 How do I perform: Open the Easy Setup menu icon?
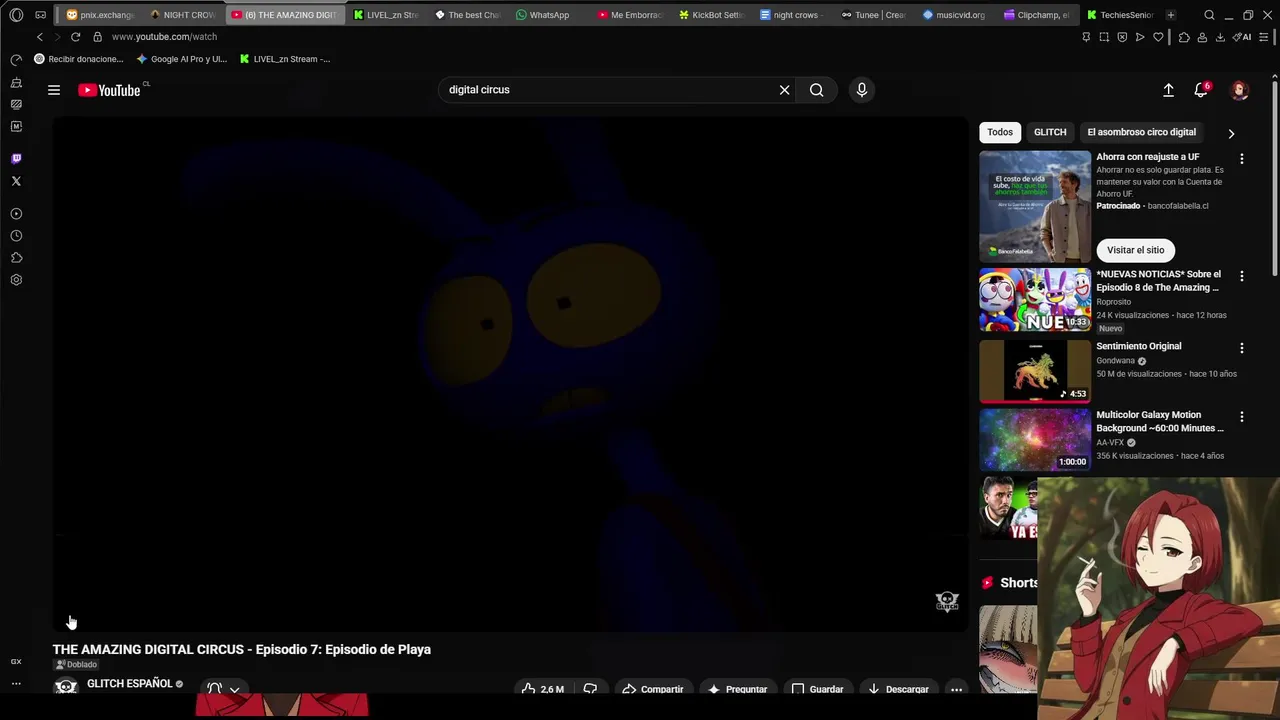[x=1265, y=37]
